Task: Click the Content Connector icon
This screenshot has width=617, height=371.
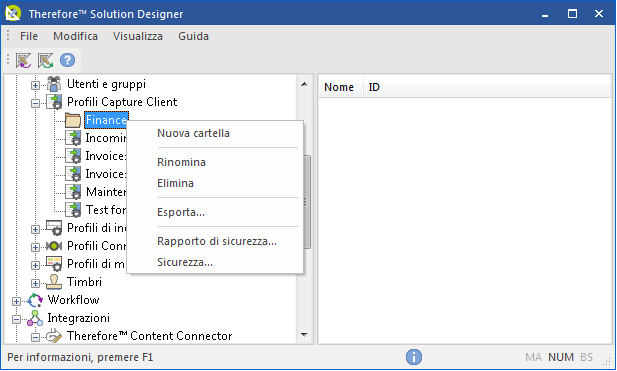Action: pos(54,336)
